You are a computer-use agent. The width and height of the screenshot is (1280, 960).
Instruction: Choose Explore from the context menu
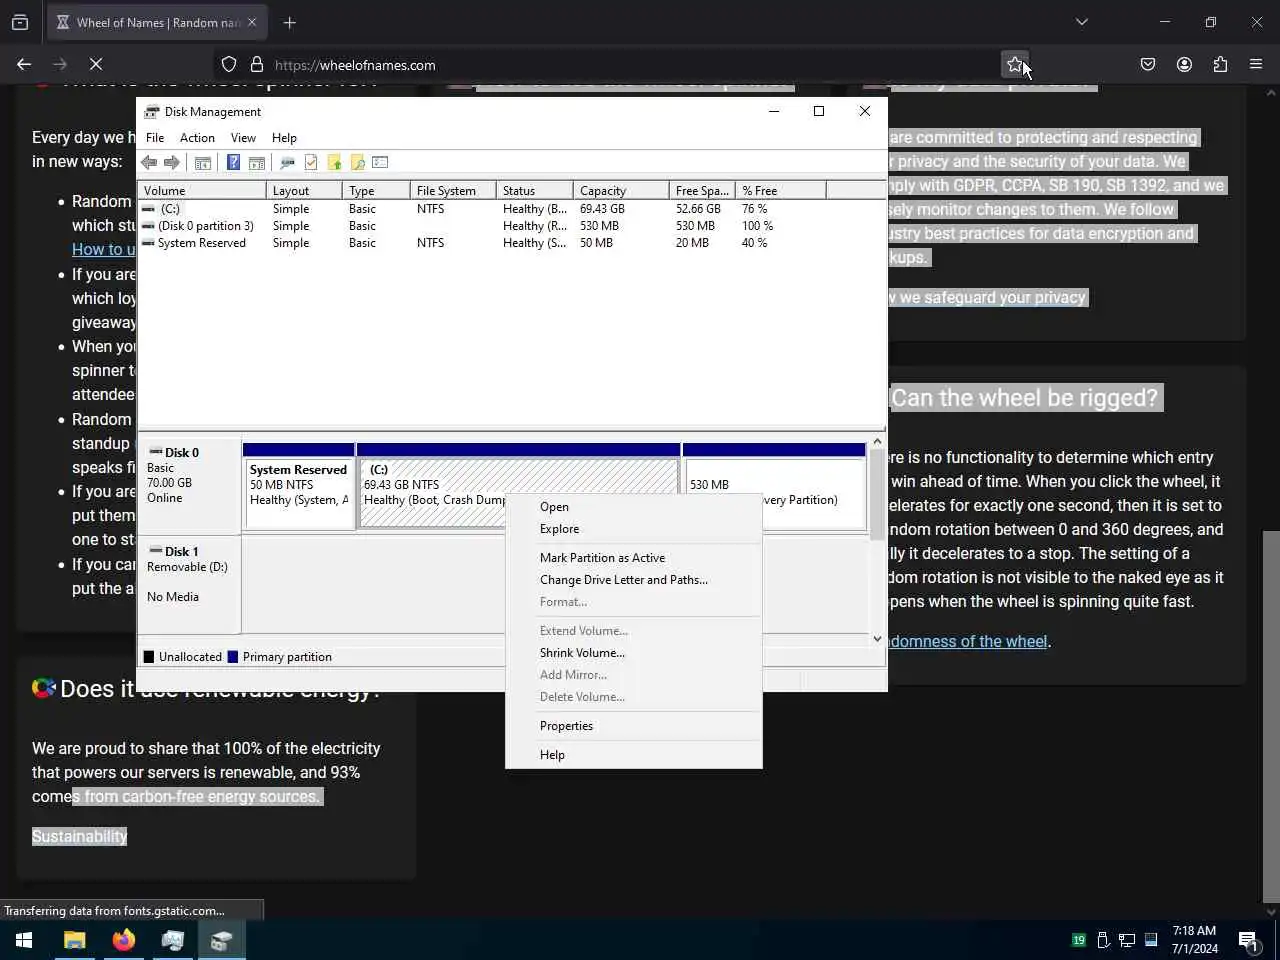[x=634, y=529]
